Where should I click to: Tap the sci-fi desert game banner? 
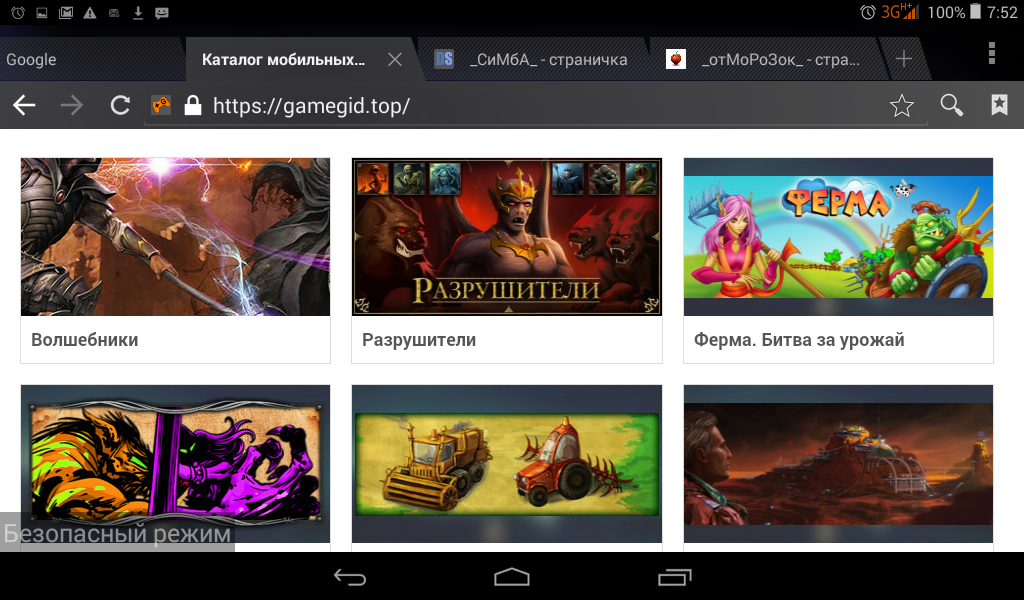pyautogui.click(x=838, y=465)
